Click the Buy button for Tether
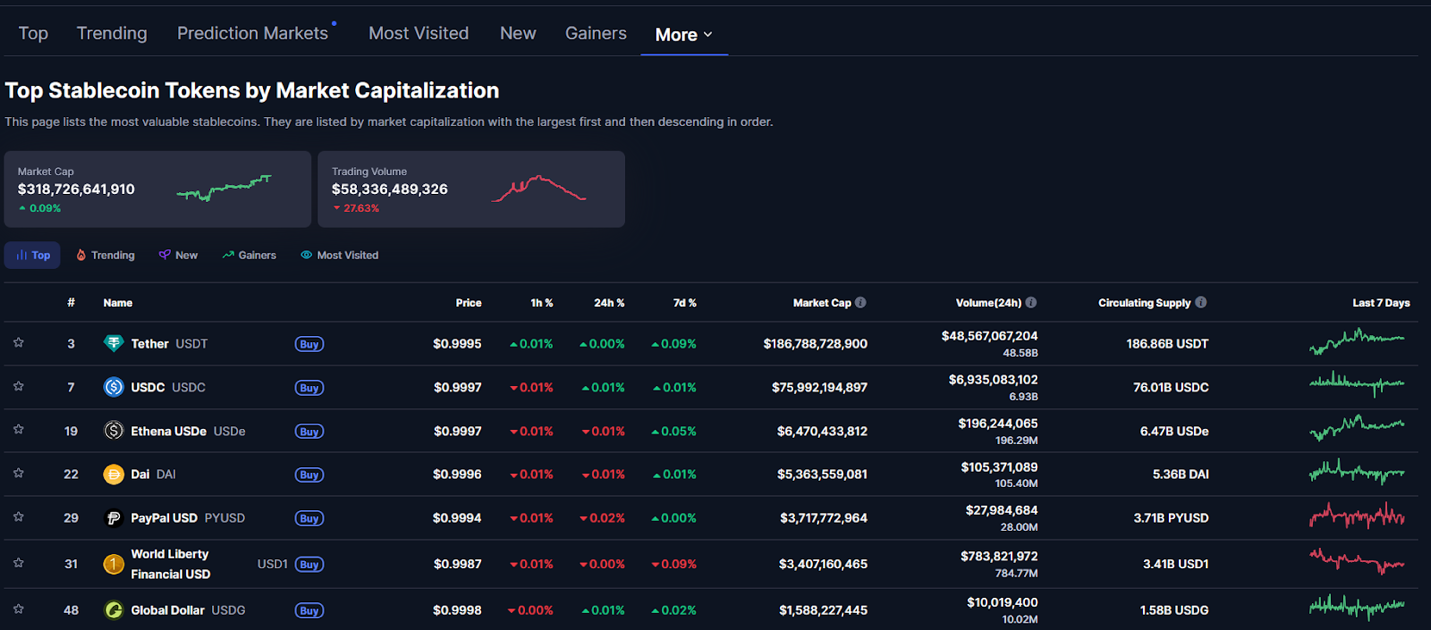The height and width of the screenshot is (630, 1431). click(x=309, y=343)
